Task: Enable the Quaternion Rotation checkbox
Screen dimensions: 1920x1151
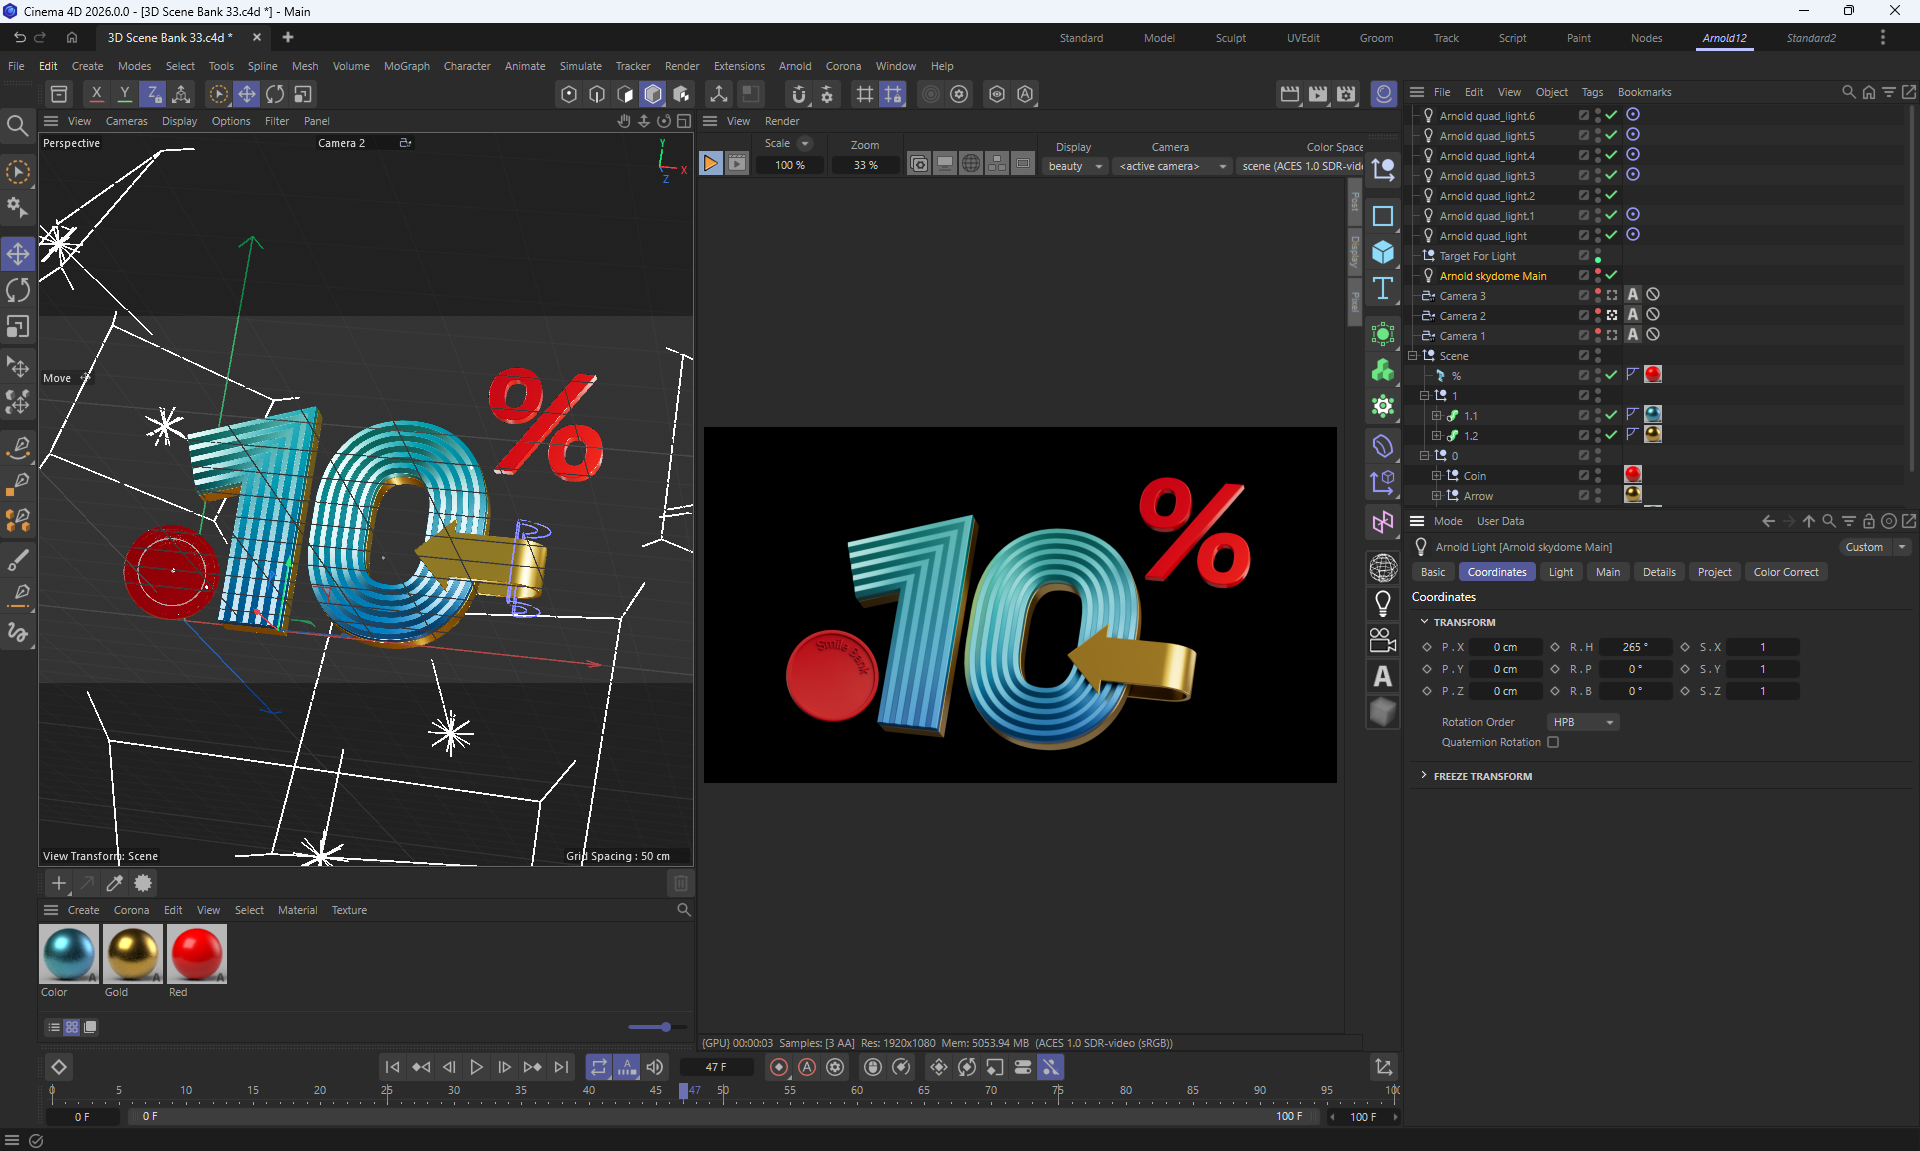Action: pos(1553,742)
